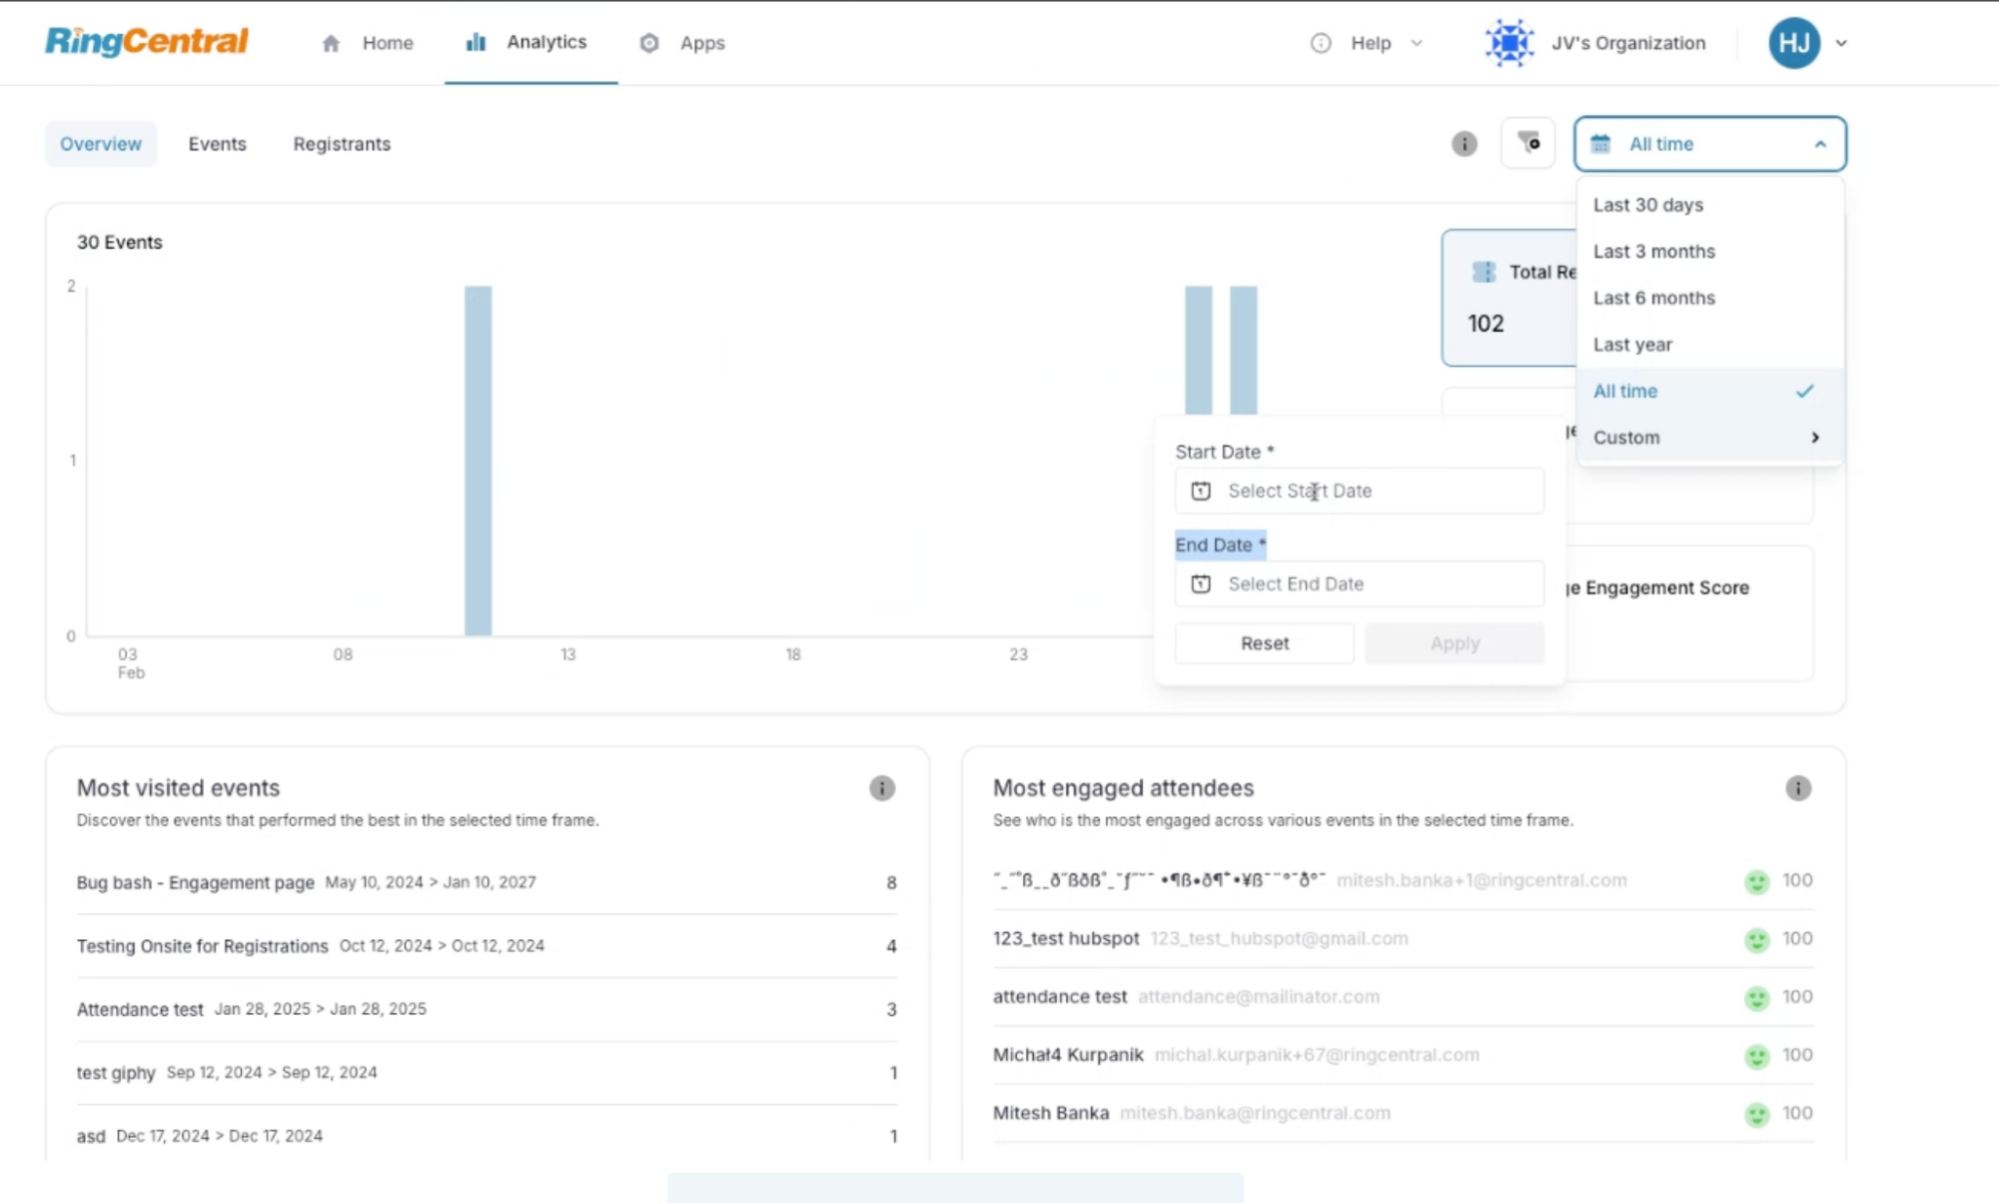Click calendar icon in Start Date field
This screenshot has width=1999, height=1204.
(x=1201, y=491)
